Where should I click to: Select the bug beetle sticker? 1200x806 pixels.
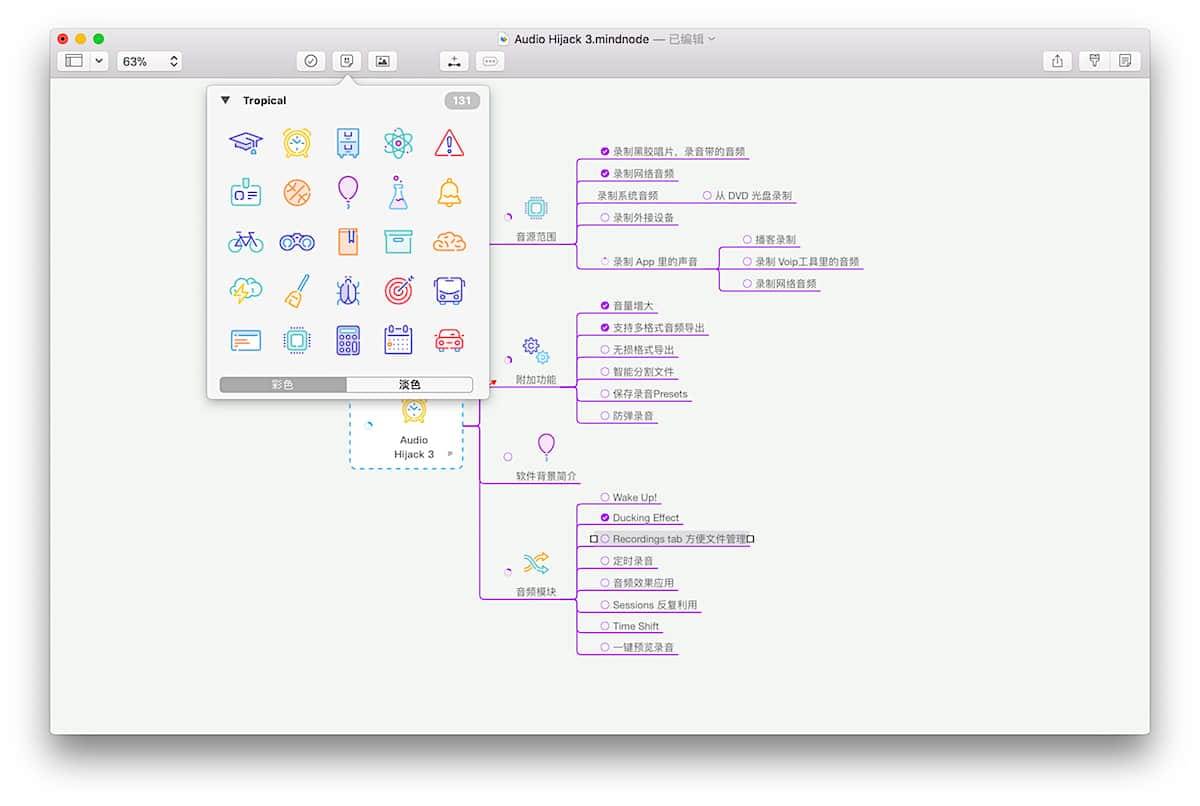tap(348, 290)
